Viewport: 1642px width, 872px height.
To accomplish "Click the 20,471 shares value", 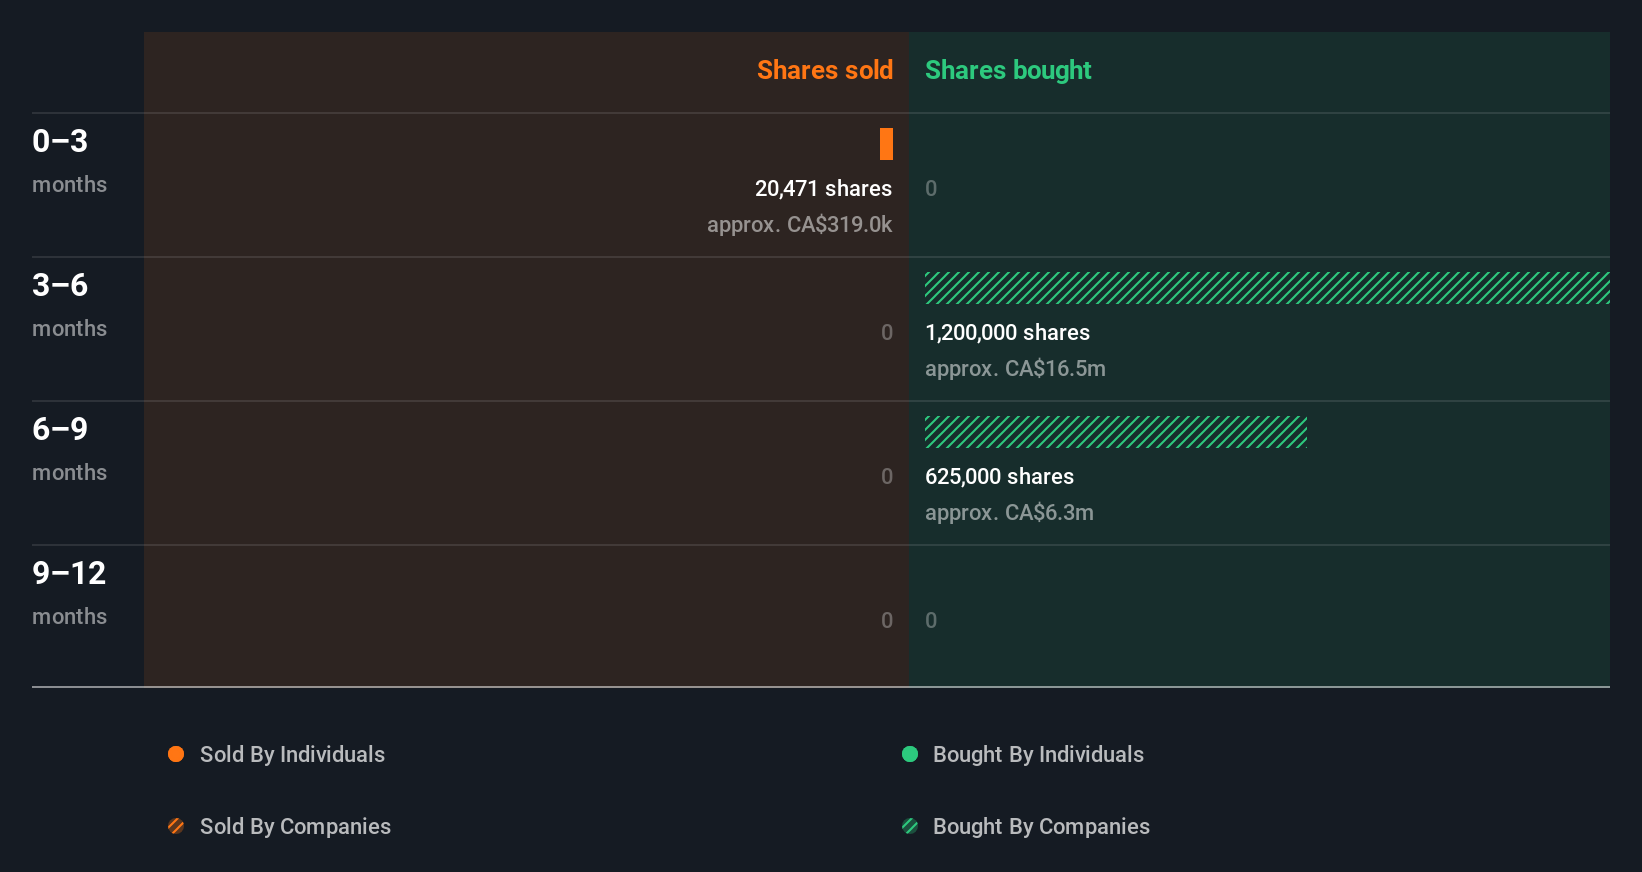I will (x=823, y=188).
